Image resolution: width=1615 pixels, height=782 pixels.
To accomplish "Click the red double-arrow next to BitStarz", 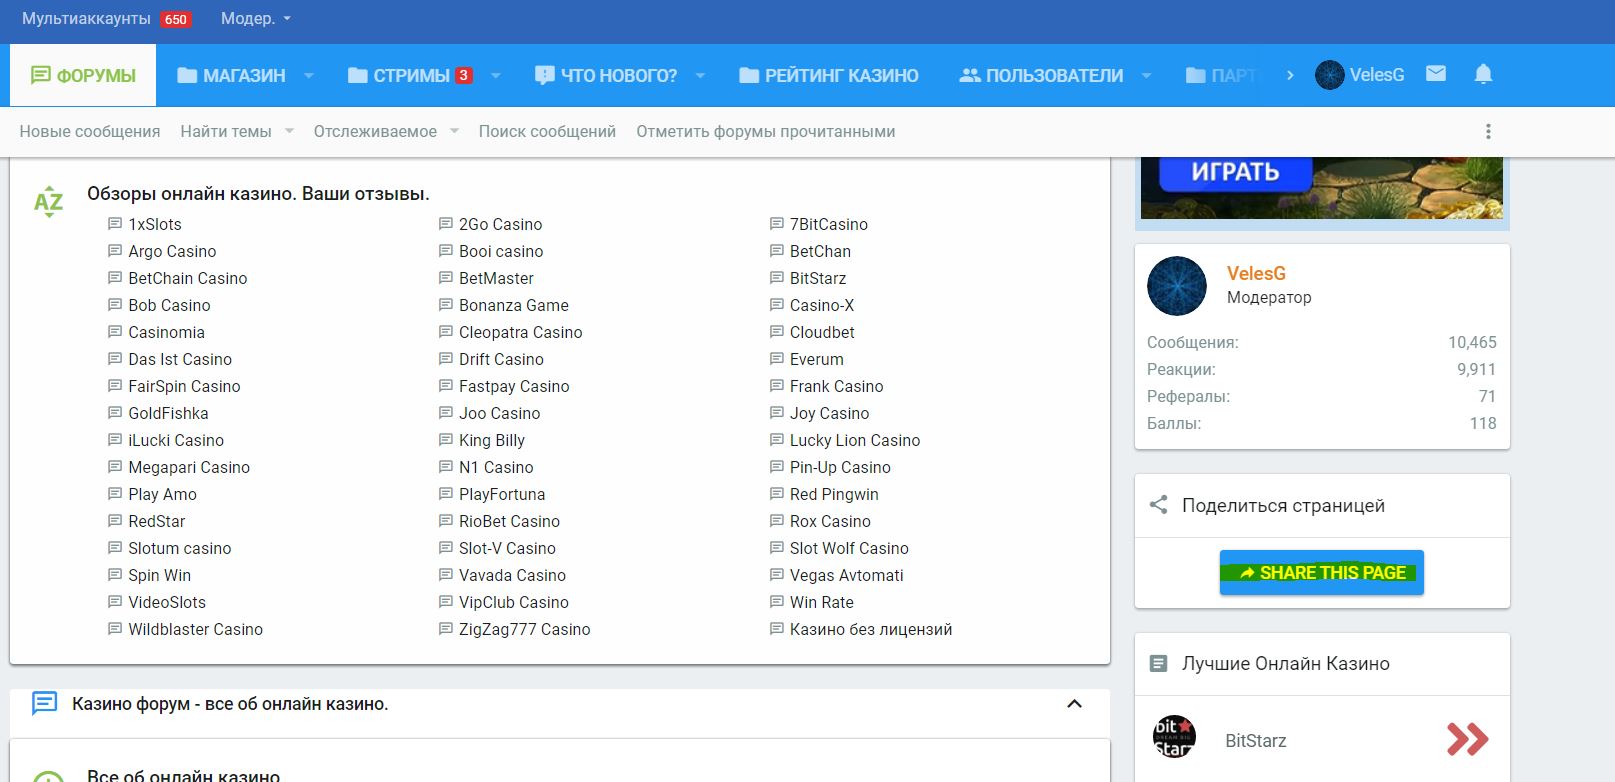I will point(1467,739).
